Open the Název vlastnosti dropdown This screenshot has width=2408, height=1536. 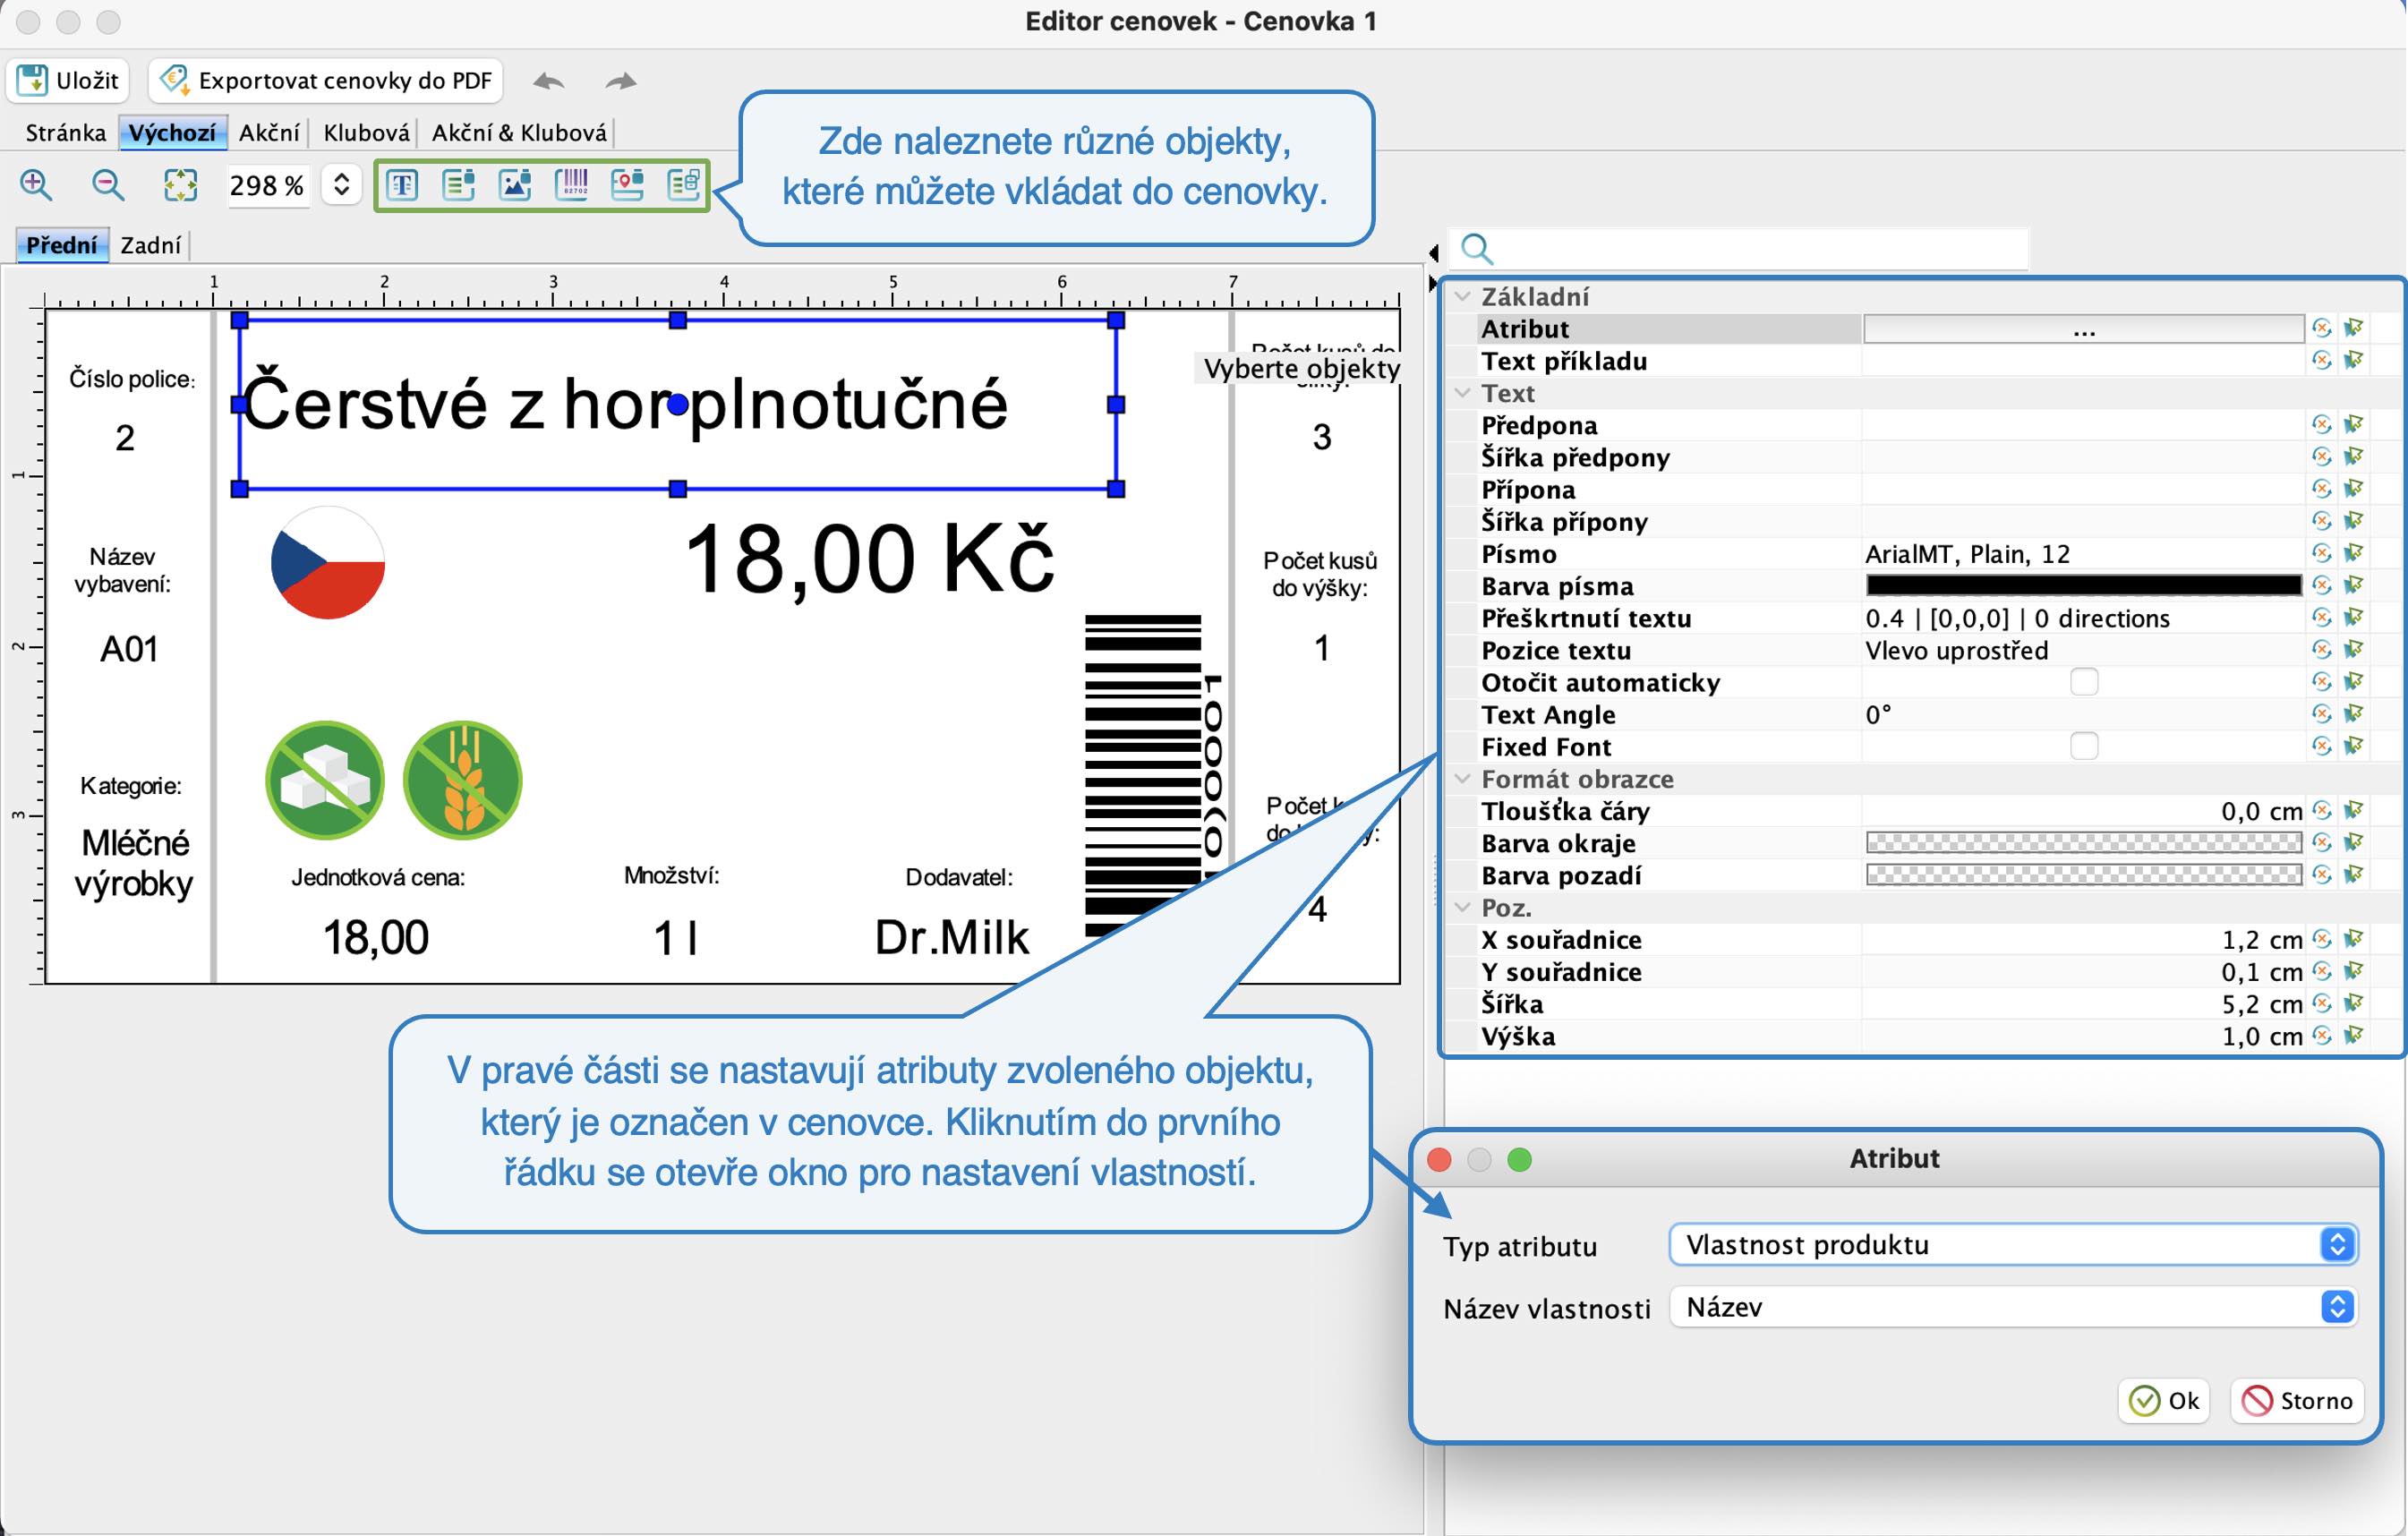pyautogui.click(x=2014, y=1307)
